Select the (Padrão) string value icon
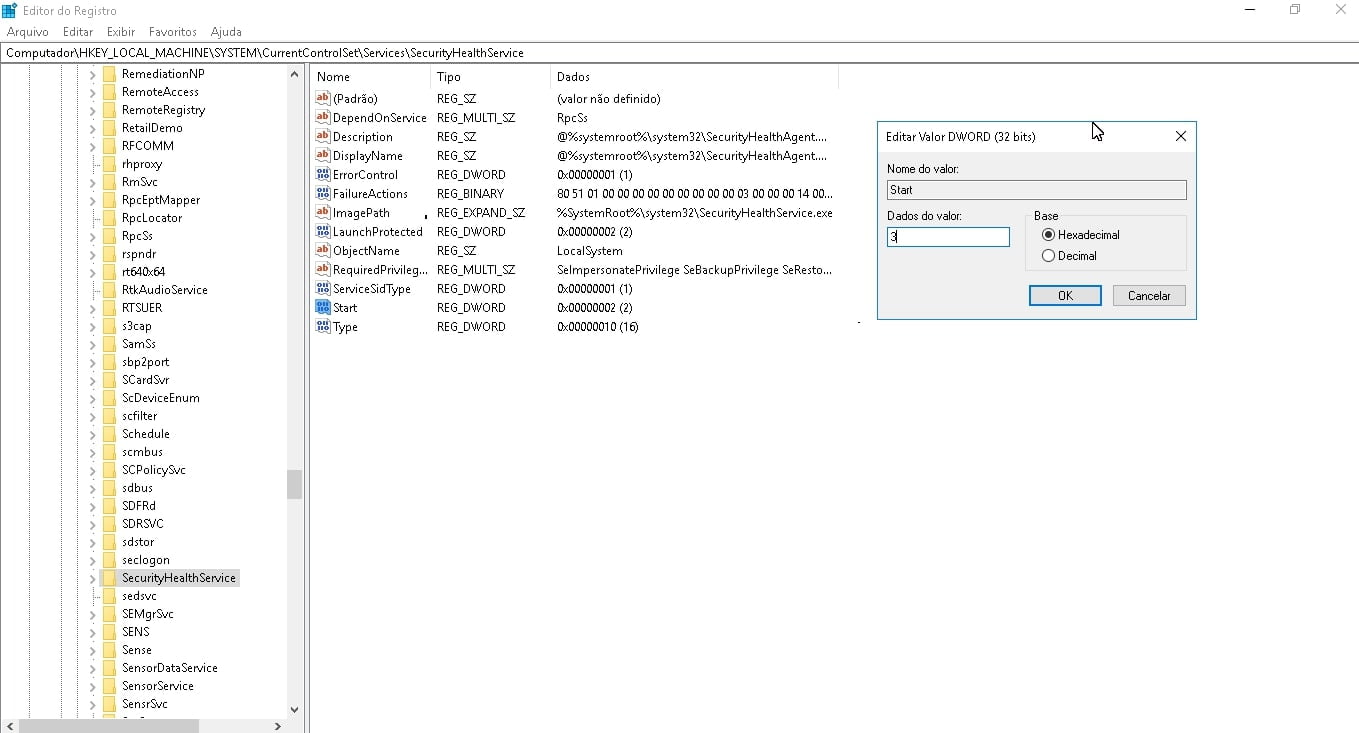1359x733 pixels. pyautogui.click(x=322, y=98)
